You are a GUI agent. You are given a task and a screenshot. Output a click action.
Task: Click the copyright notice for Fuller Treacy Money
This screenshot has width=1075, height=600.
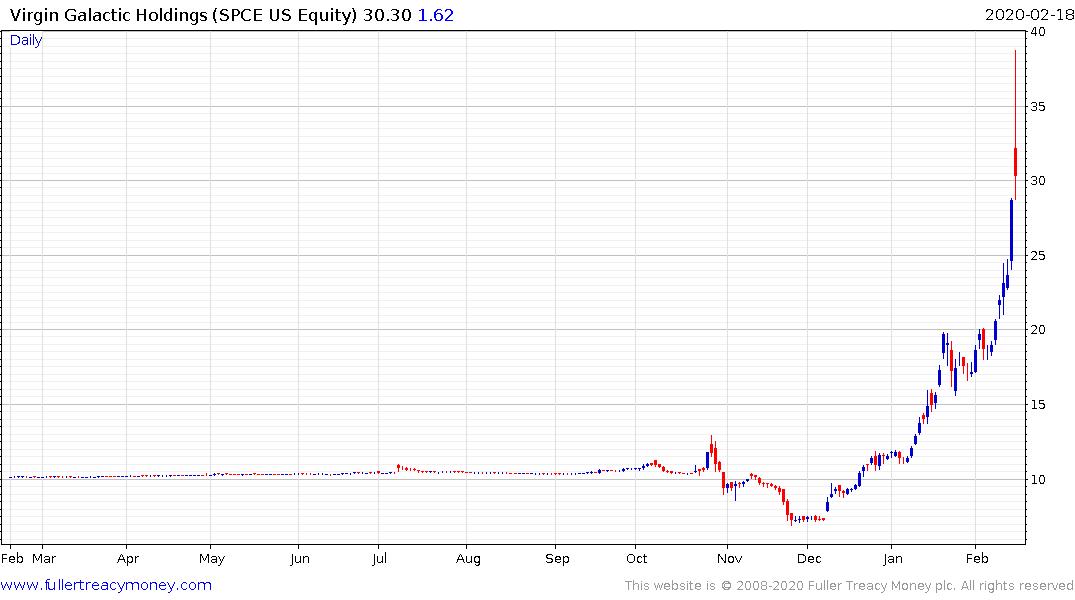pos(849,585)
